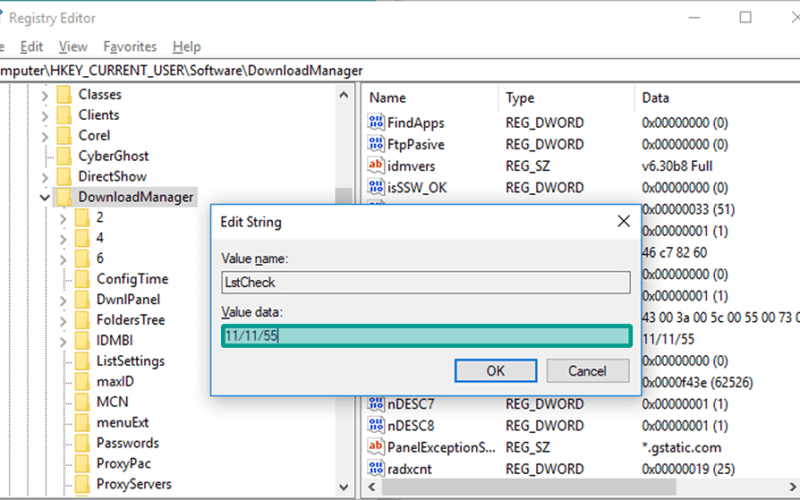Screen dimensions: 800x500
Task: Click the FtpPasive DWORD icon
Action: pos(376,144)
